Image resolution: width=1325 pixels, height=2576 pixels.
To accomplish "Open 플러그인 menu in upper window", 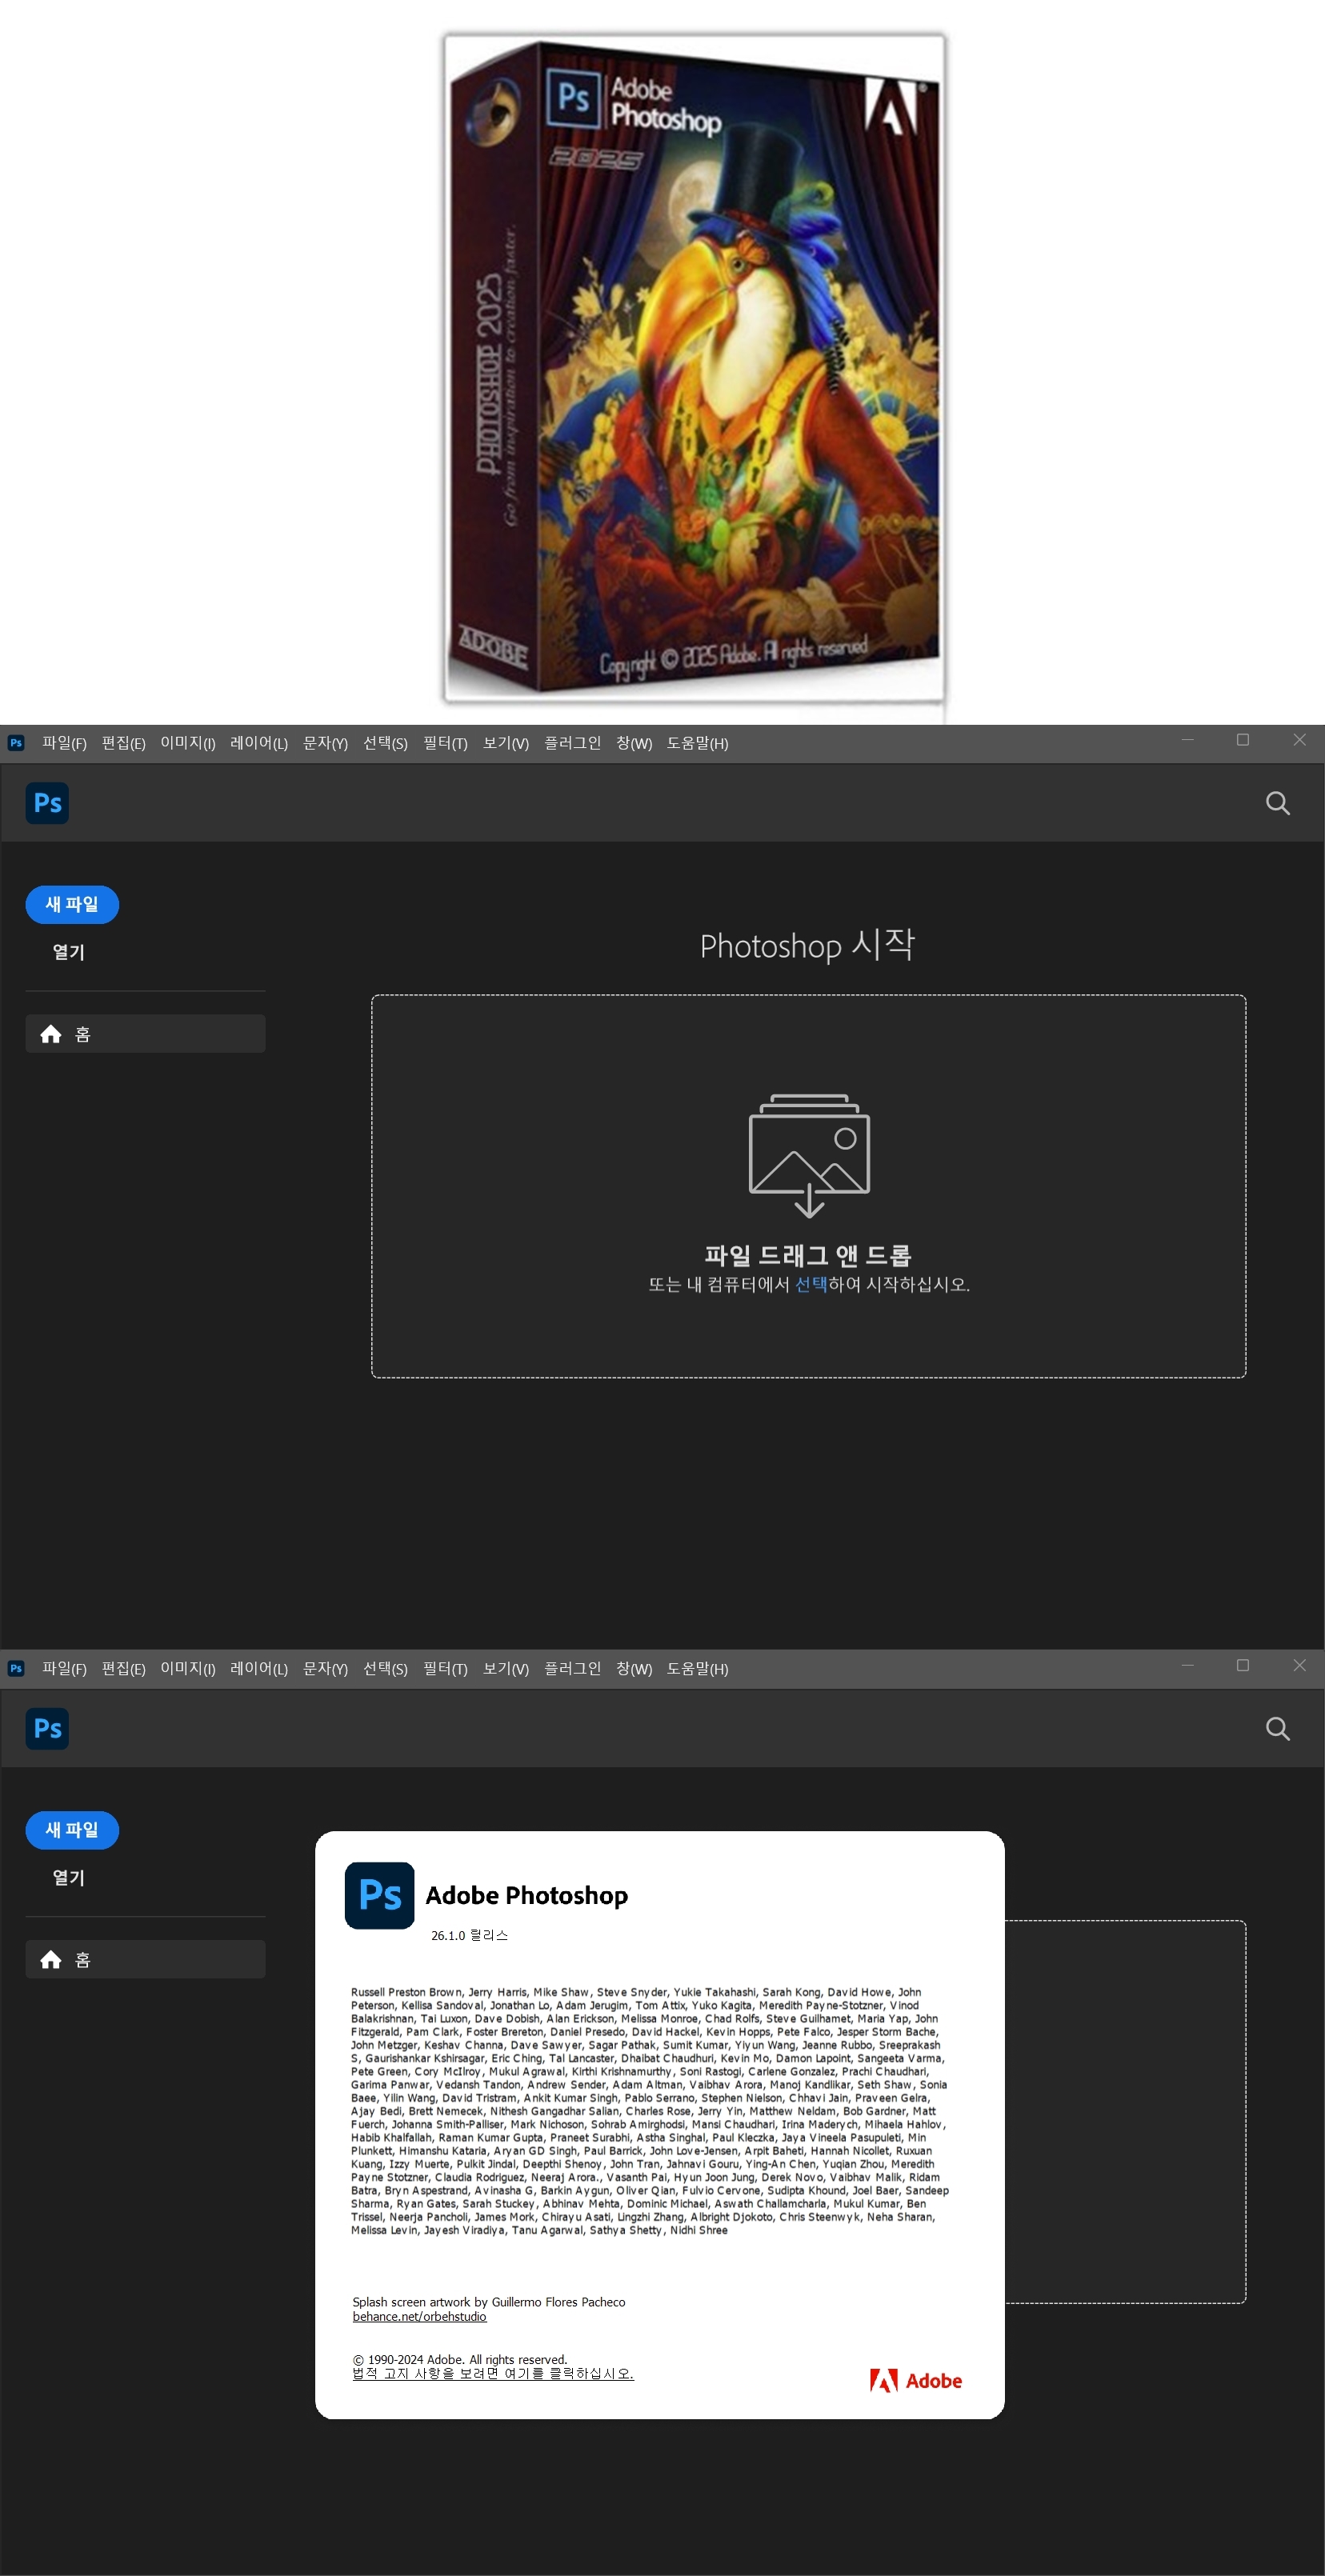I will (573, 743).
